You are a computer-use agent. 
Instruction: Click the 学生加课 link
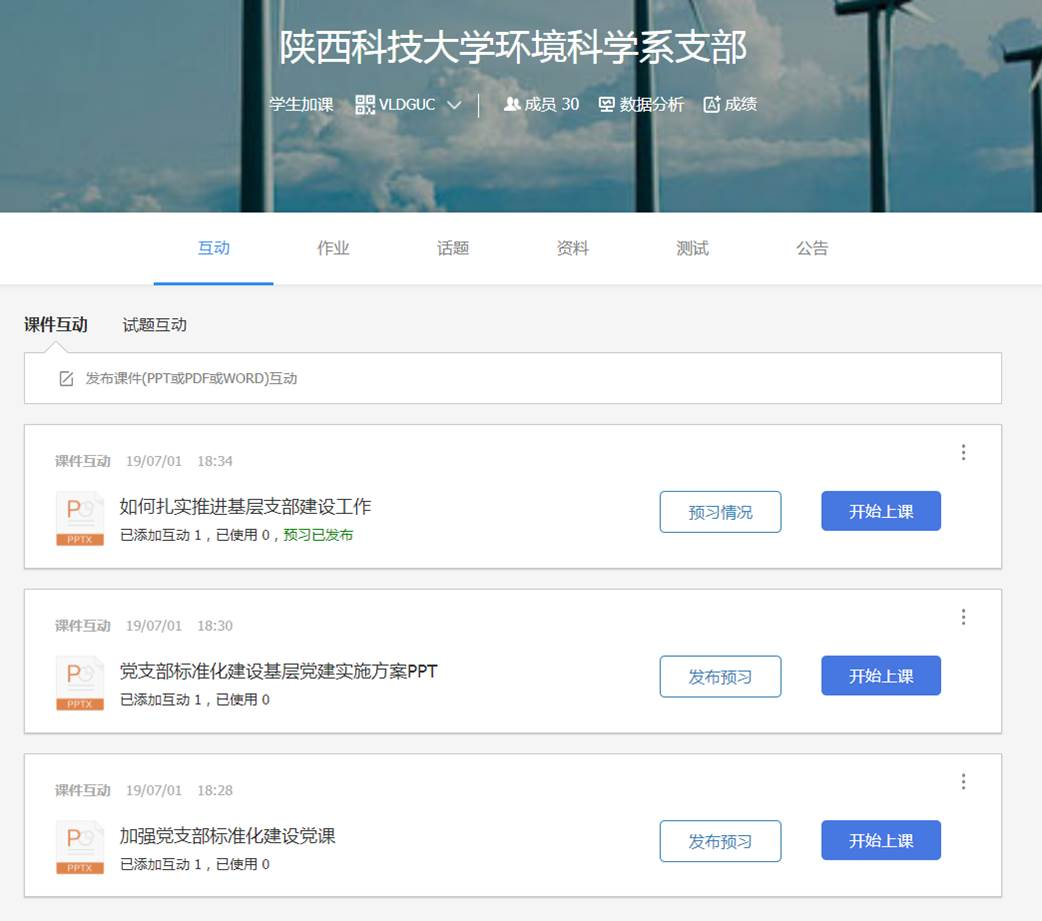tap(301, 104)
